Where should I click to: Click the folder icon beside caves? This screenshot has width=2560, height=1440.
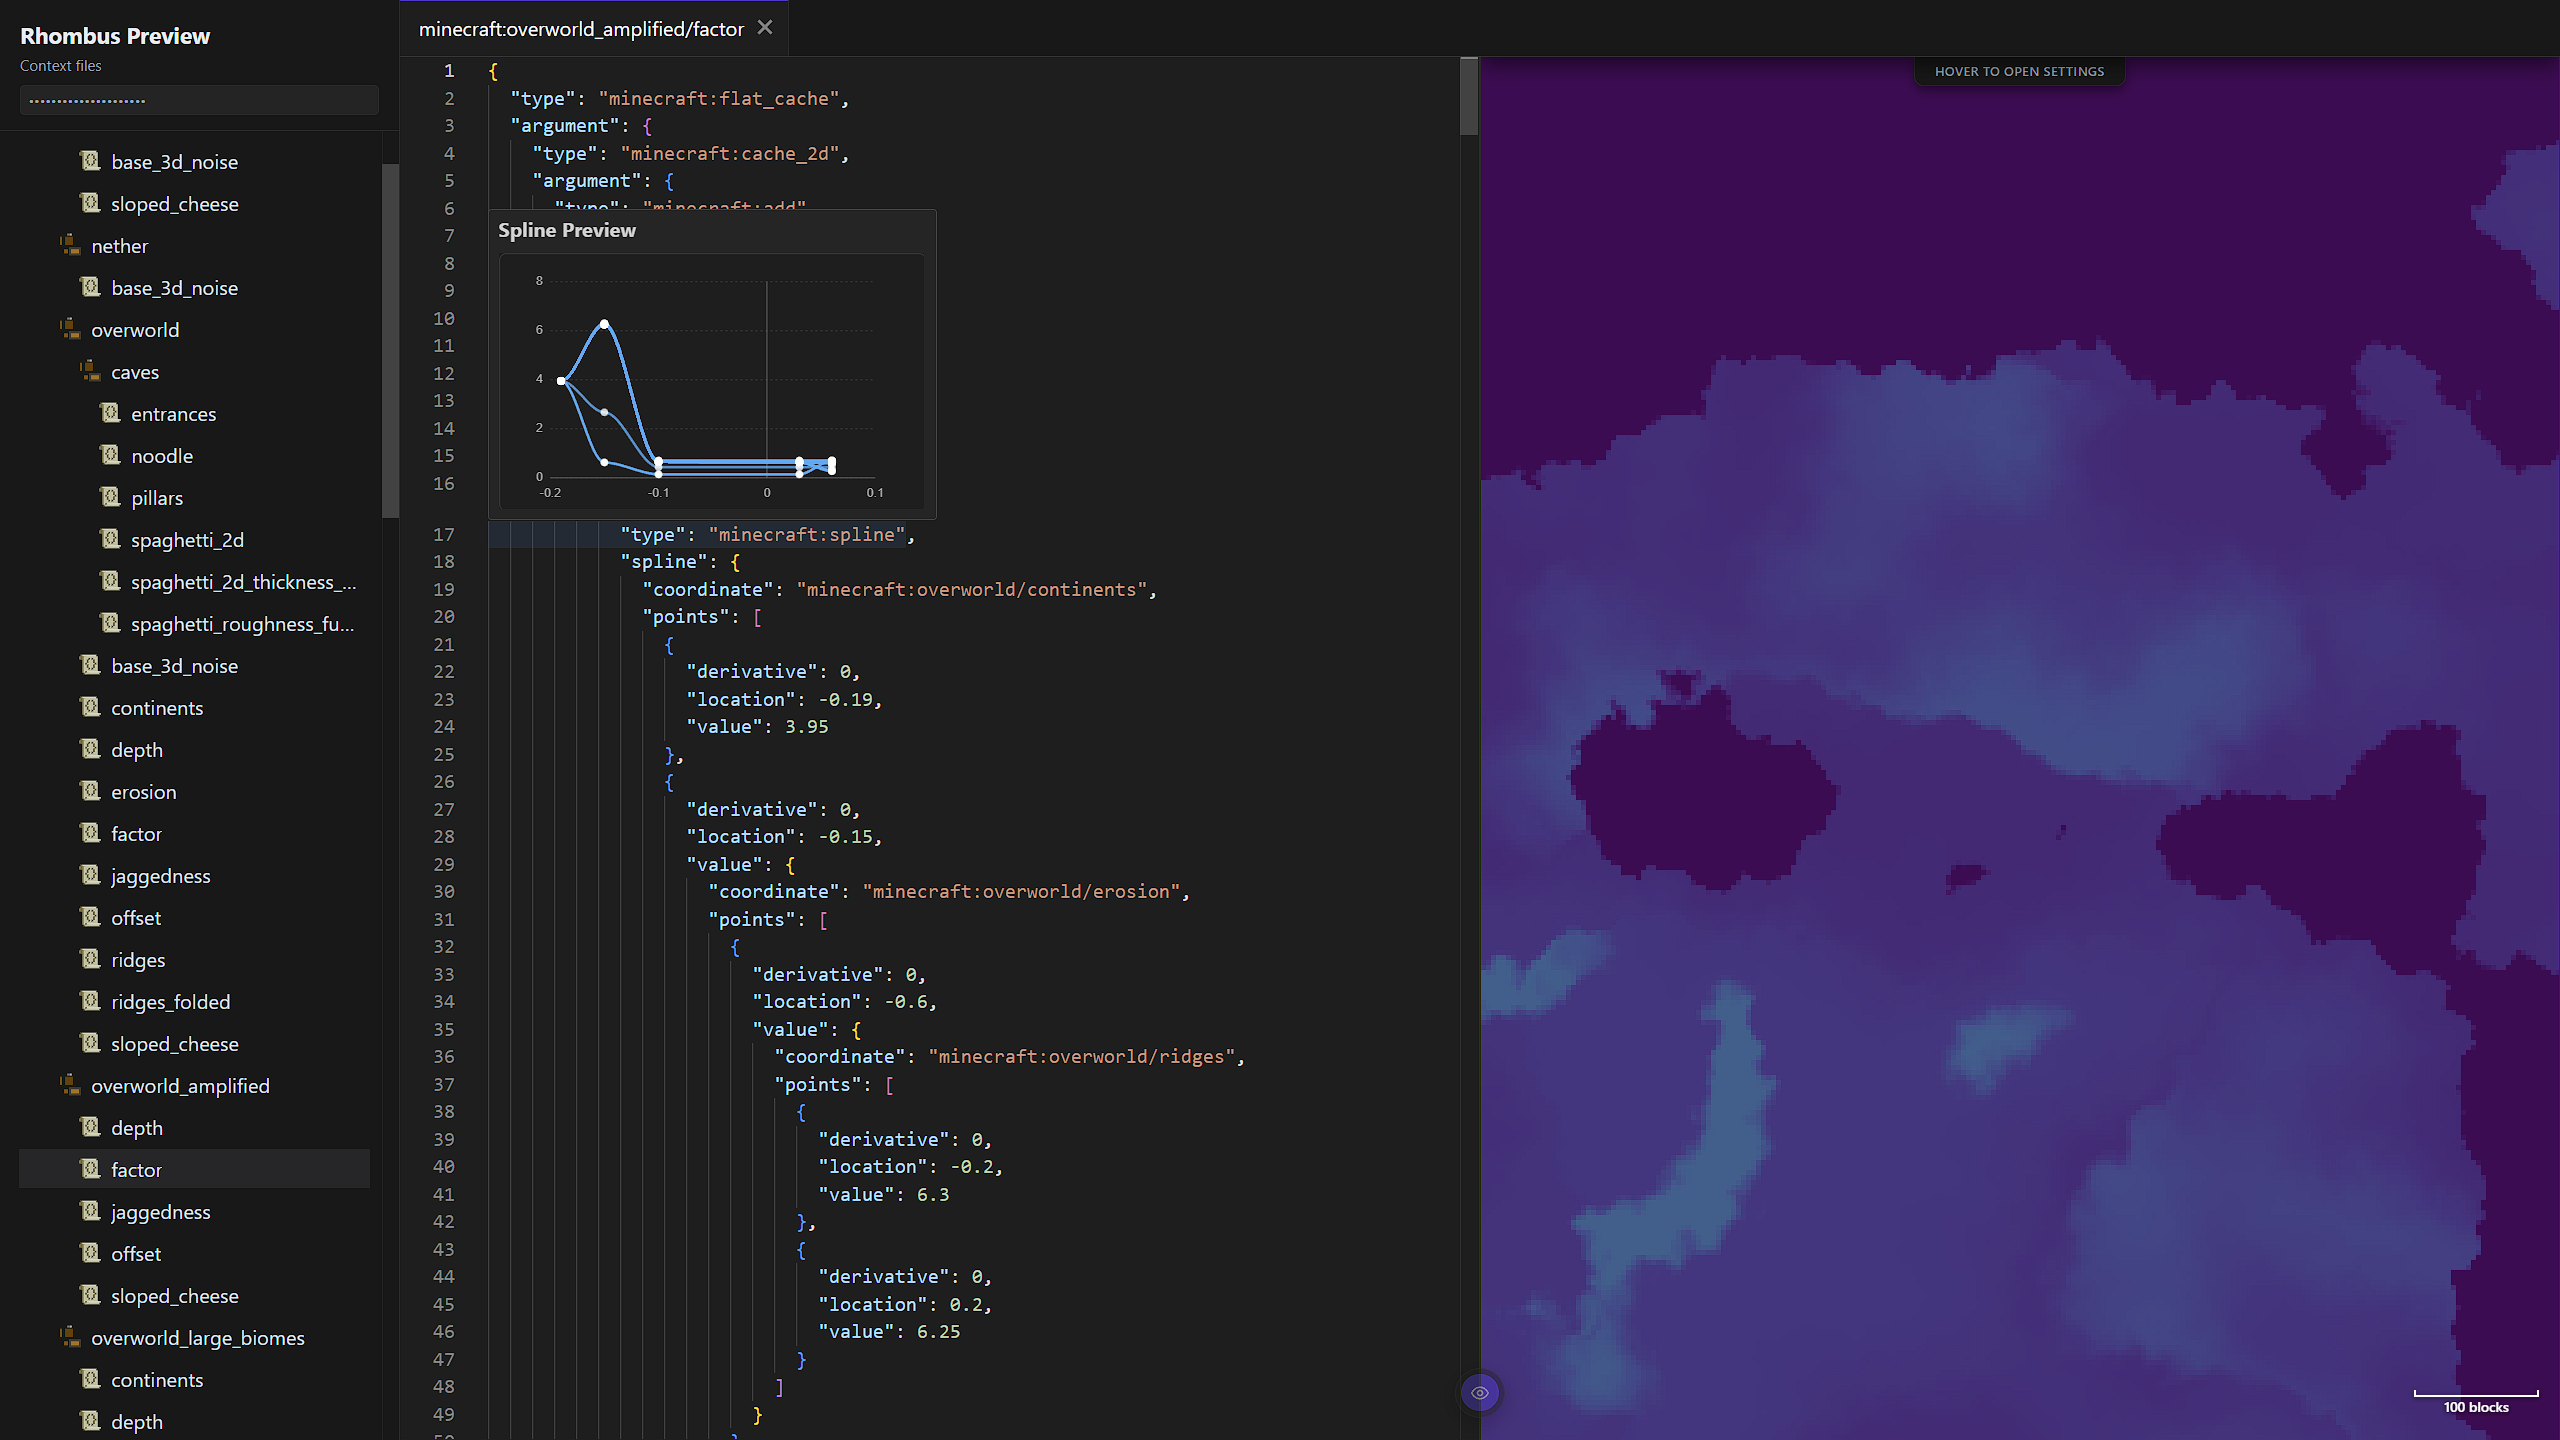pyautogui.click(x=90, y=371)
